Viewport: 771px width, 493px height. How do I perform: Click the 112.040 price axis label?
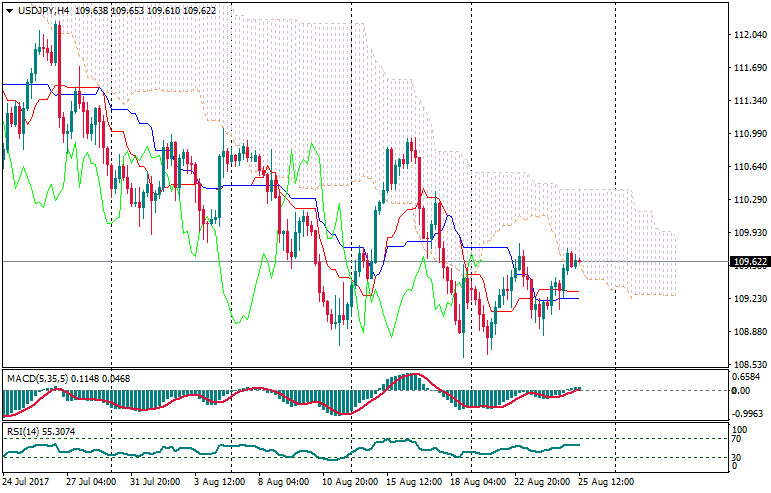[x=749, y=35]
